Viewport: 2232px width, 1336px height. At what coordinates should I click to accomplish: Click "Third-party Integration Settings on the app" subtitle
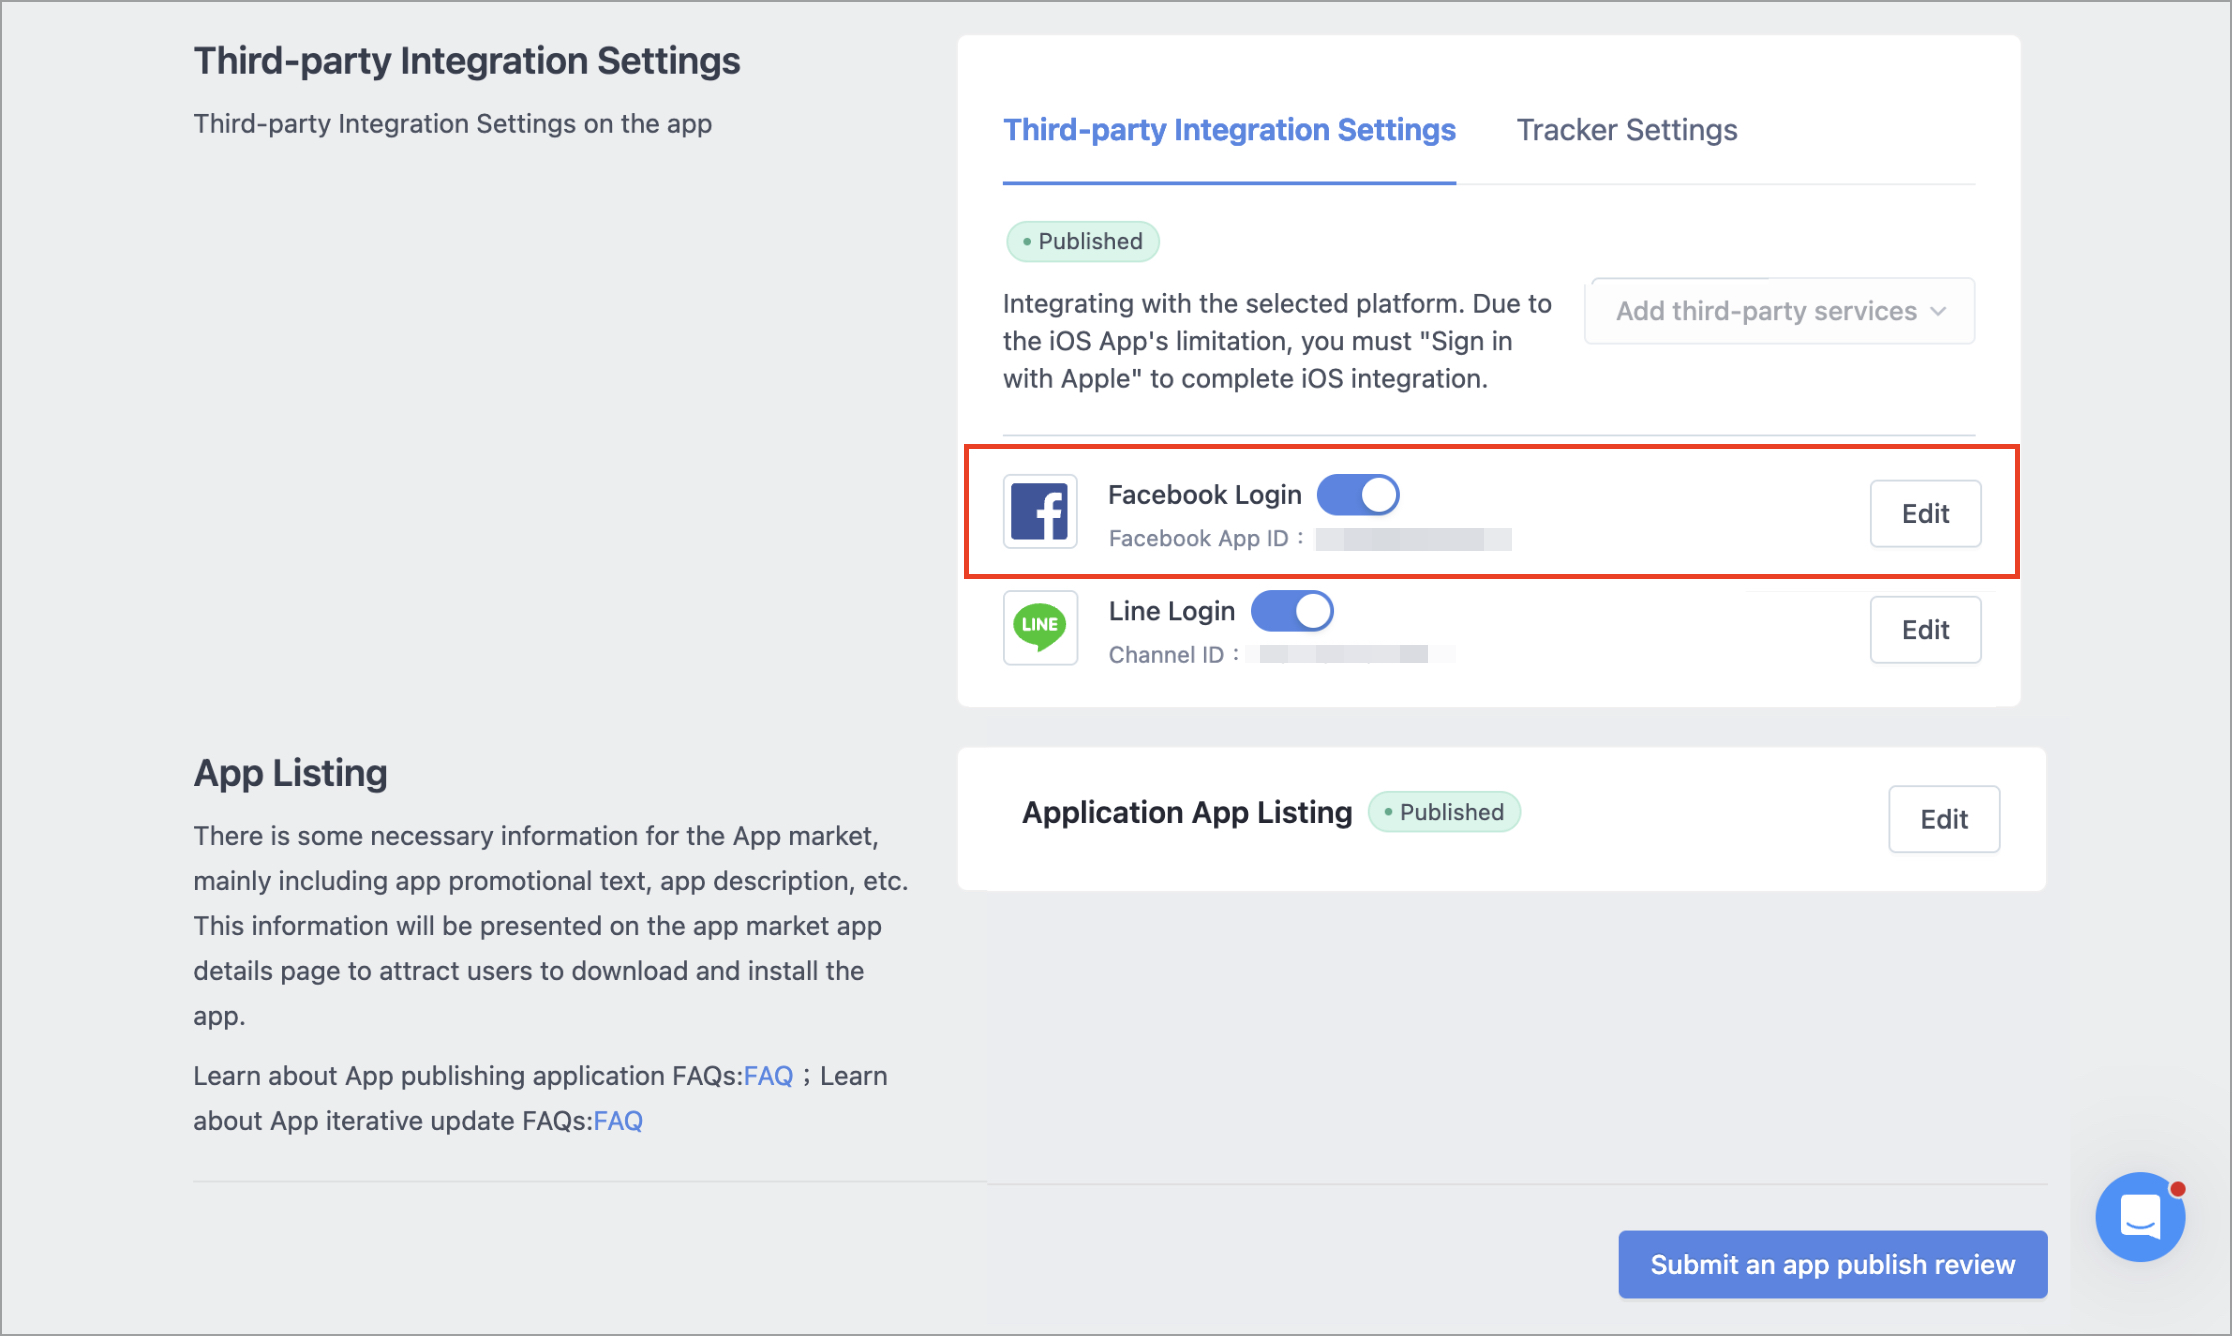pyautogui.click(x=453, y=124)
